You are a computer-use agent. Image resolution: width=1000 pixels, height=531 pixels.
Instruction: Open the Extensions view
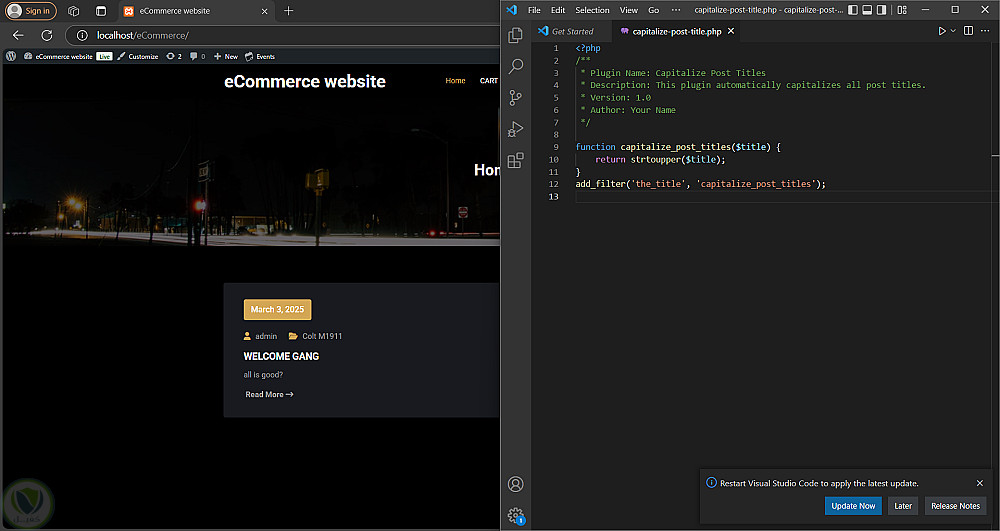(x=516, y=160)
